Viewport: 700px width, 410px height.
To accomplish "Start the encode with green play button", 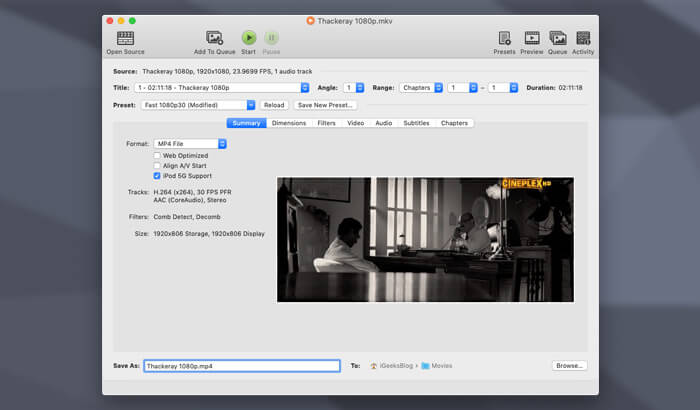I will [x=249, y=38].
